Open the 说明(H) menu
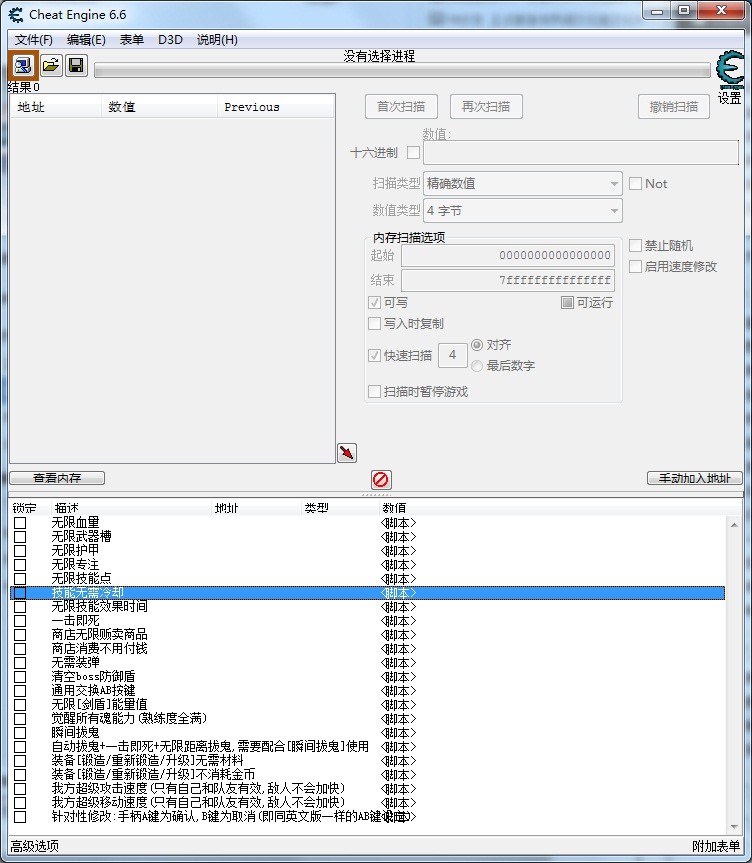Image resolution: width=752 pixels, height=863 pixels. pyautogui.click(x=217, y=40)
